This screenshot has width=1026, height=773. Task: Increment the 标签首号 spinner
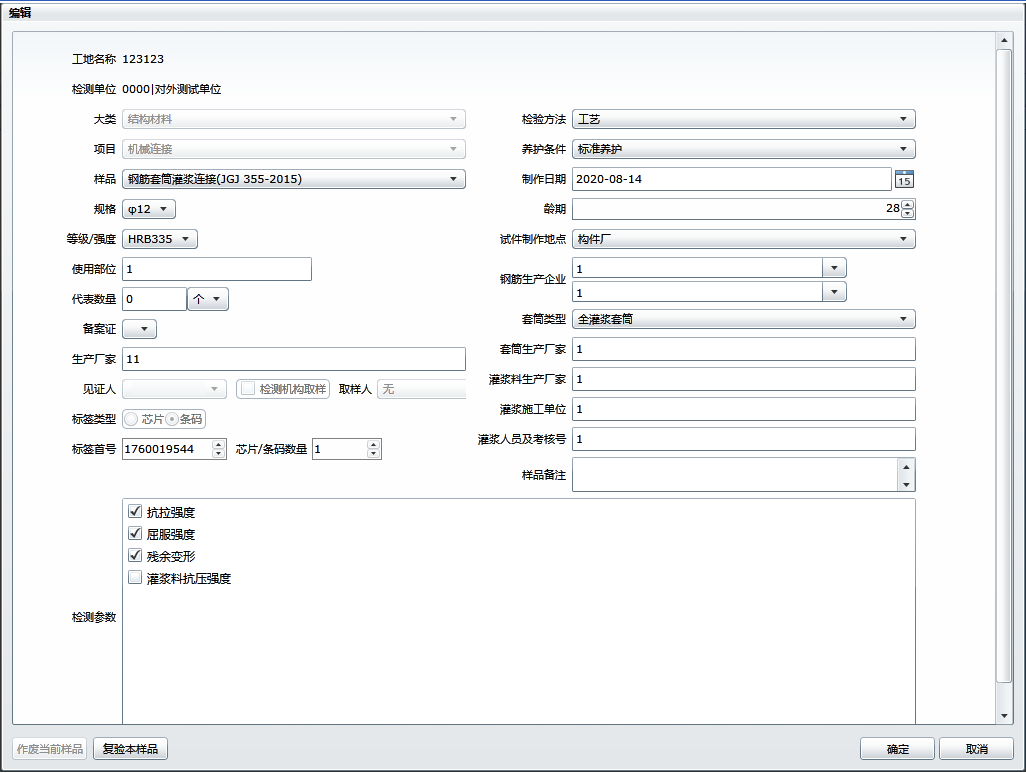point(219,444)
